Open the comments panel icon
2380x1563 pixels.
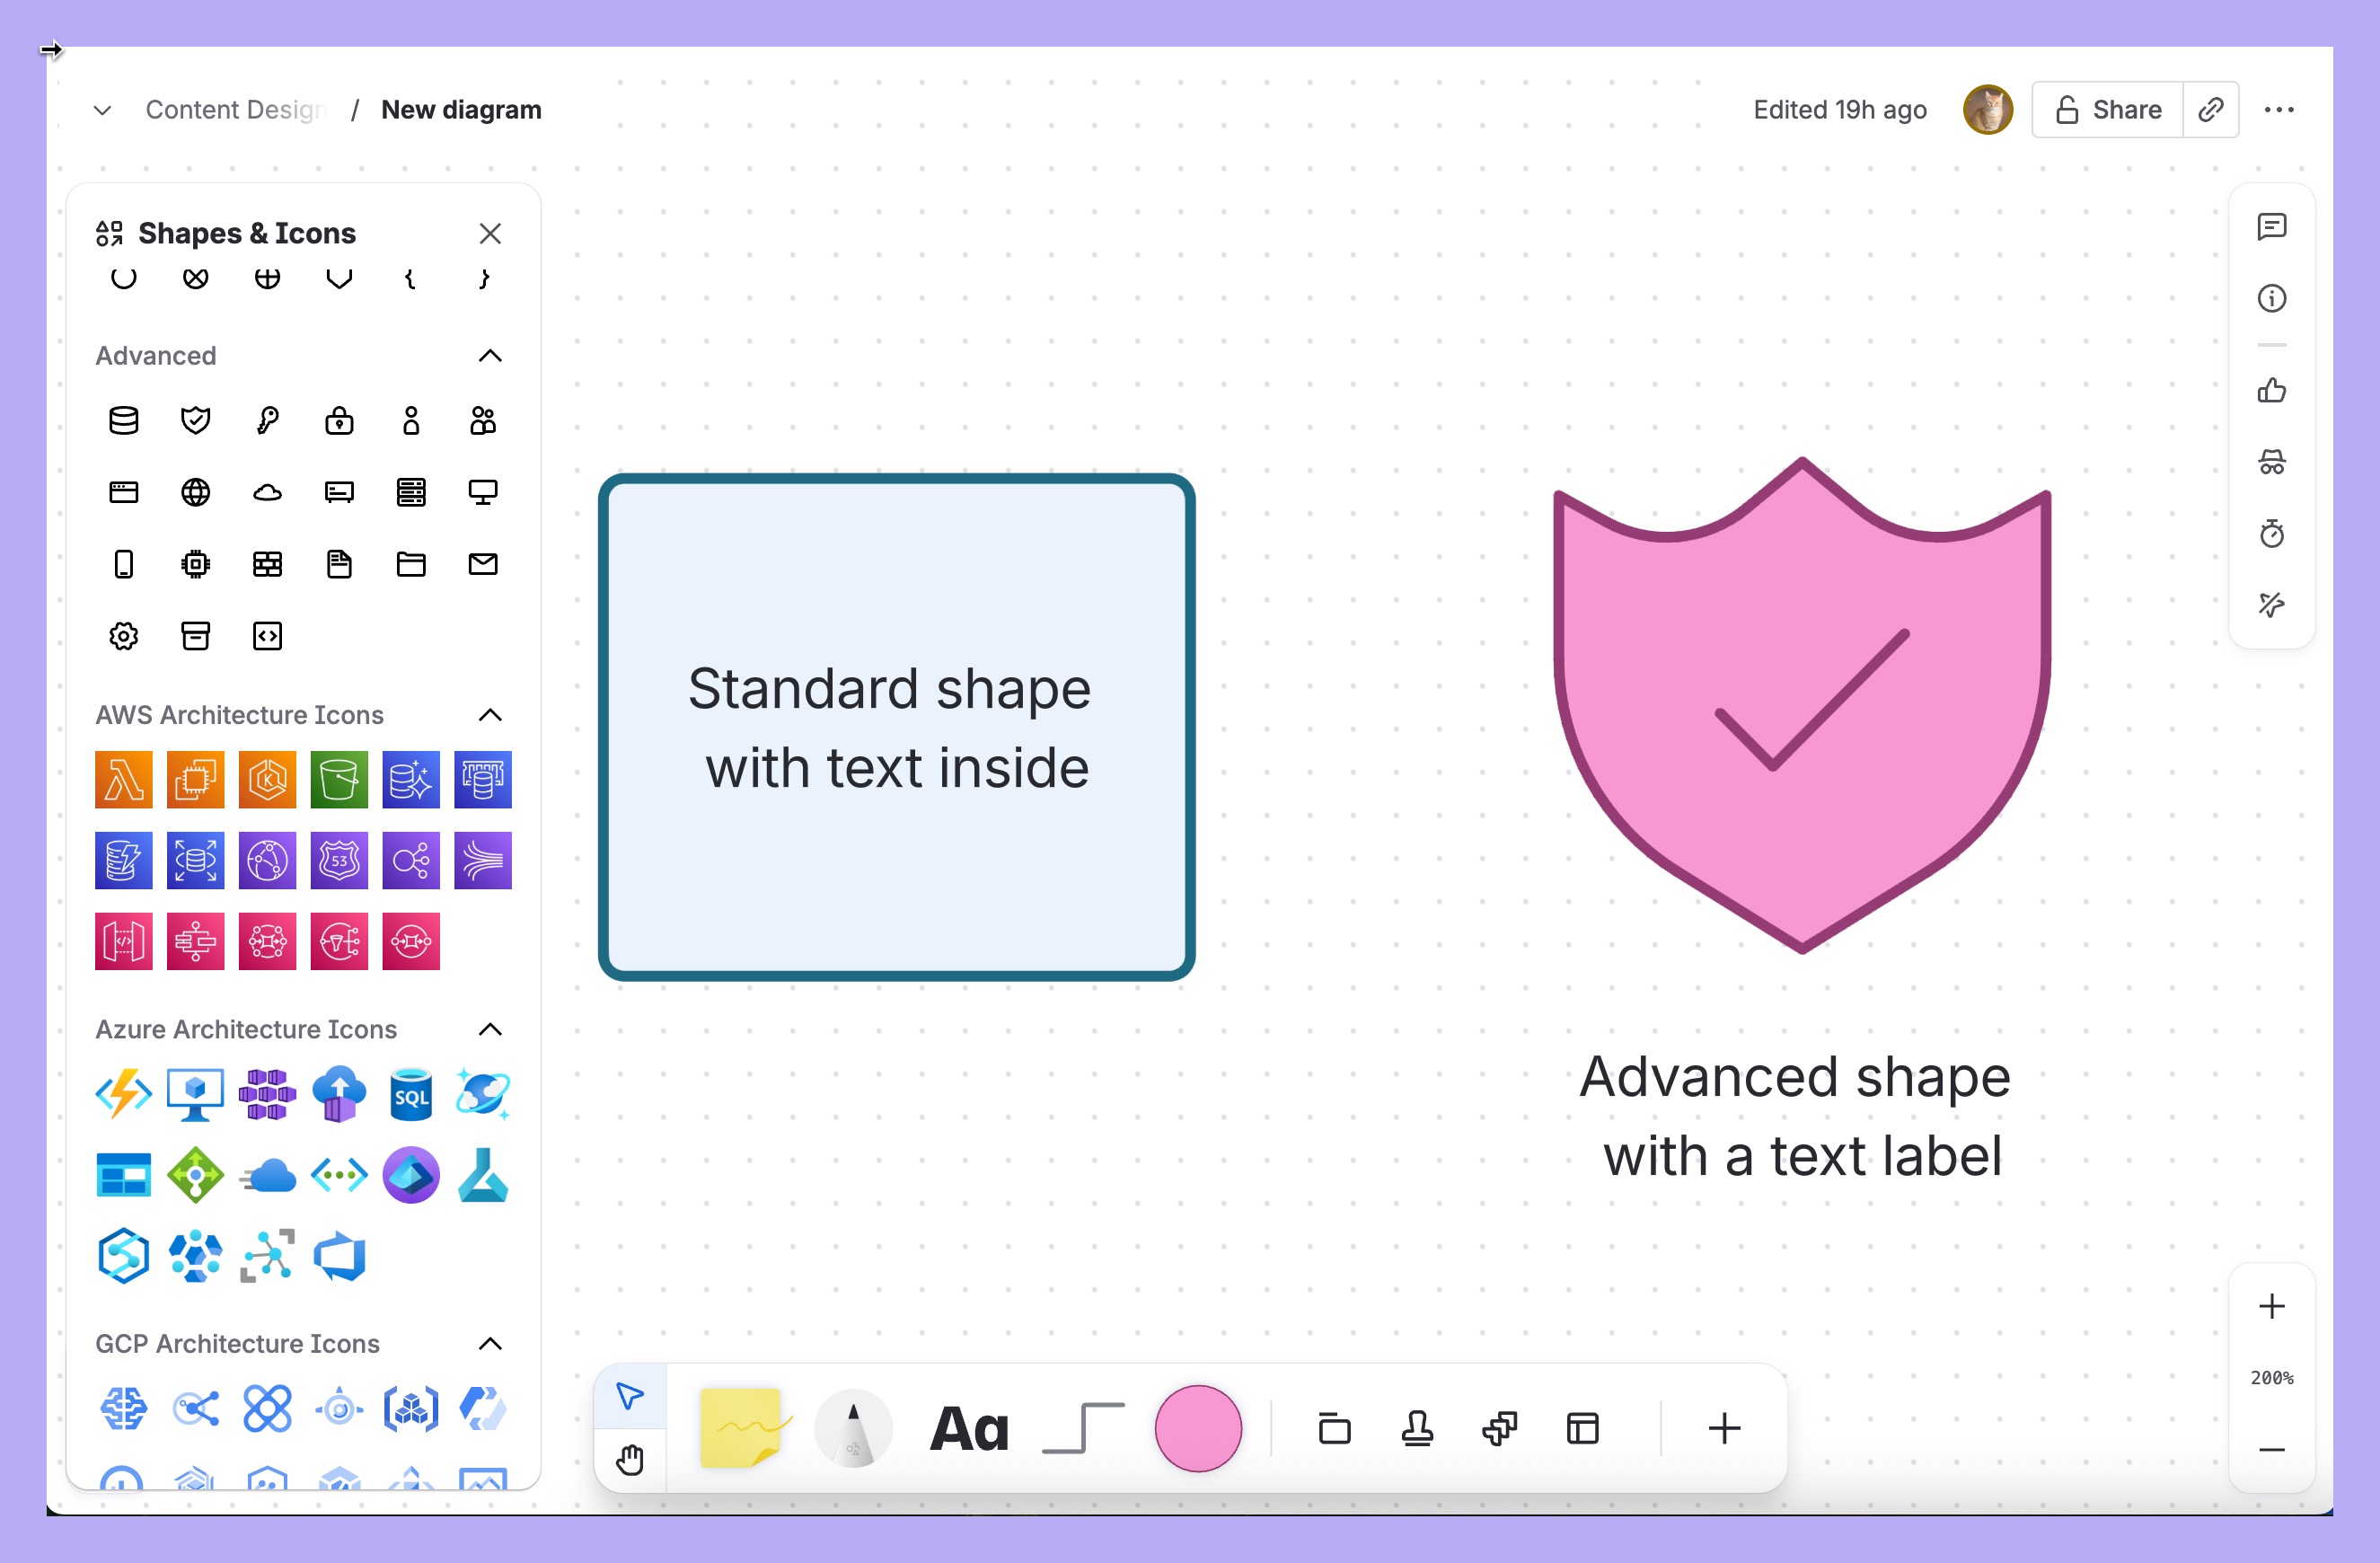[2271, 227]
